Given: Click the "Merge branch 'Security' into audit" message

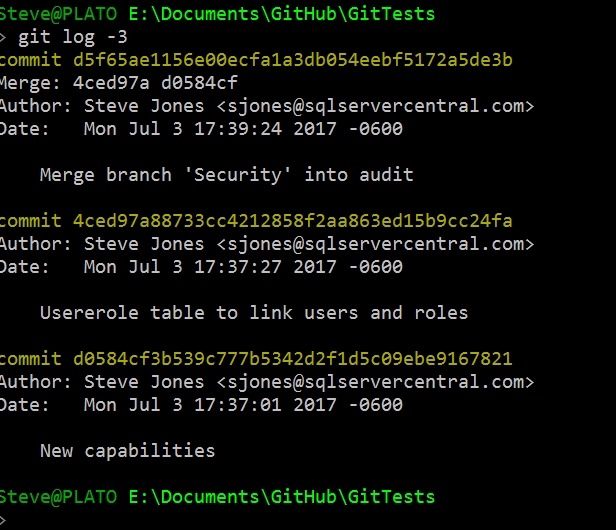Looking at the screenshot, I should [226, 175].
